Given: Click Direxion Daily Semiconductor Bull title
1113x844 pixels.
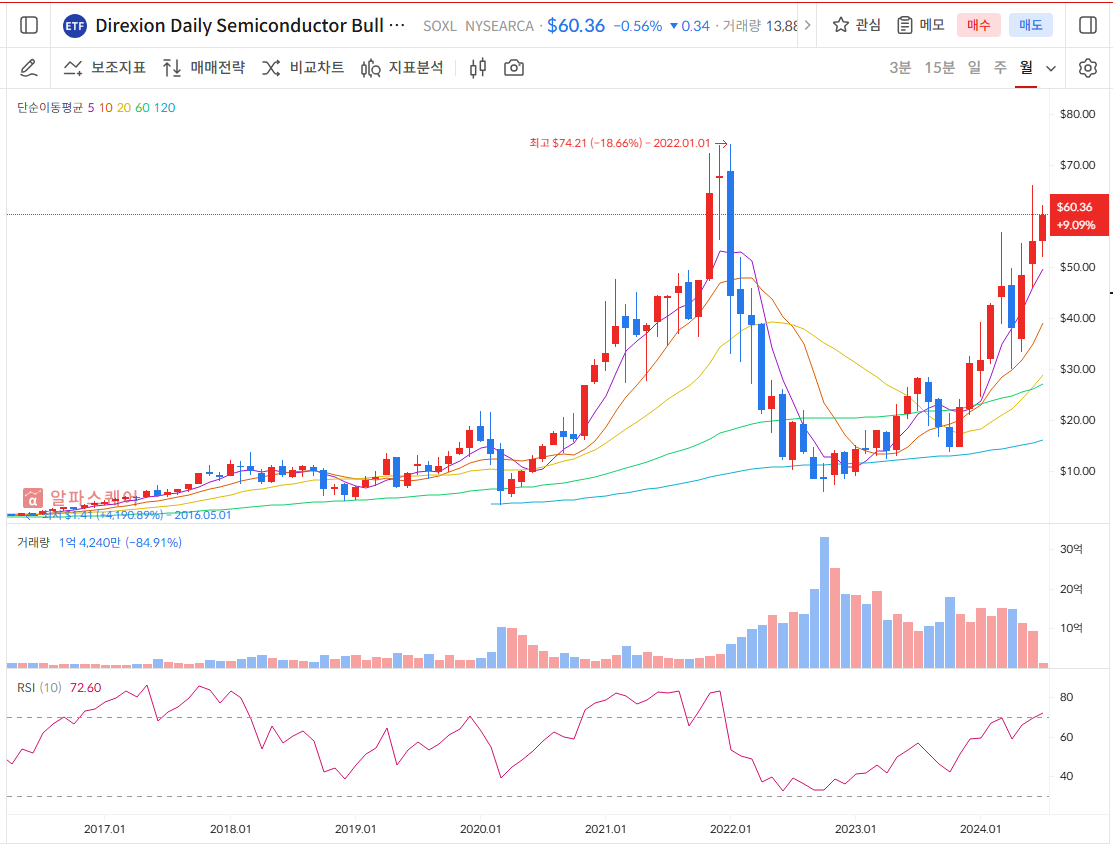Looking at the screenshot, I should (x=250, y=26).
